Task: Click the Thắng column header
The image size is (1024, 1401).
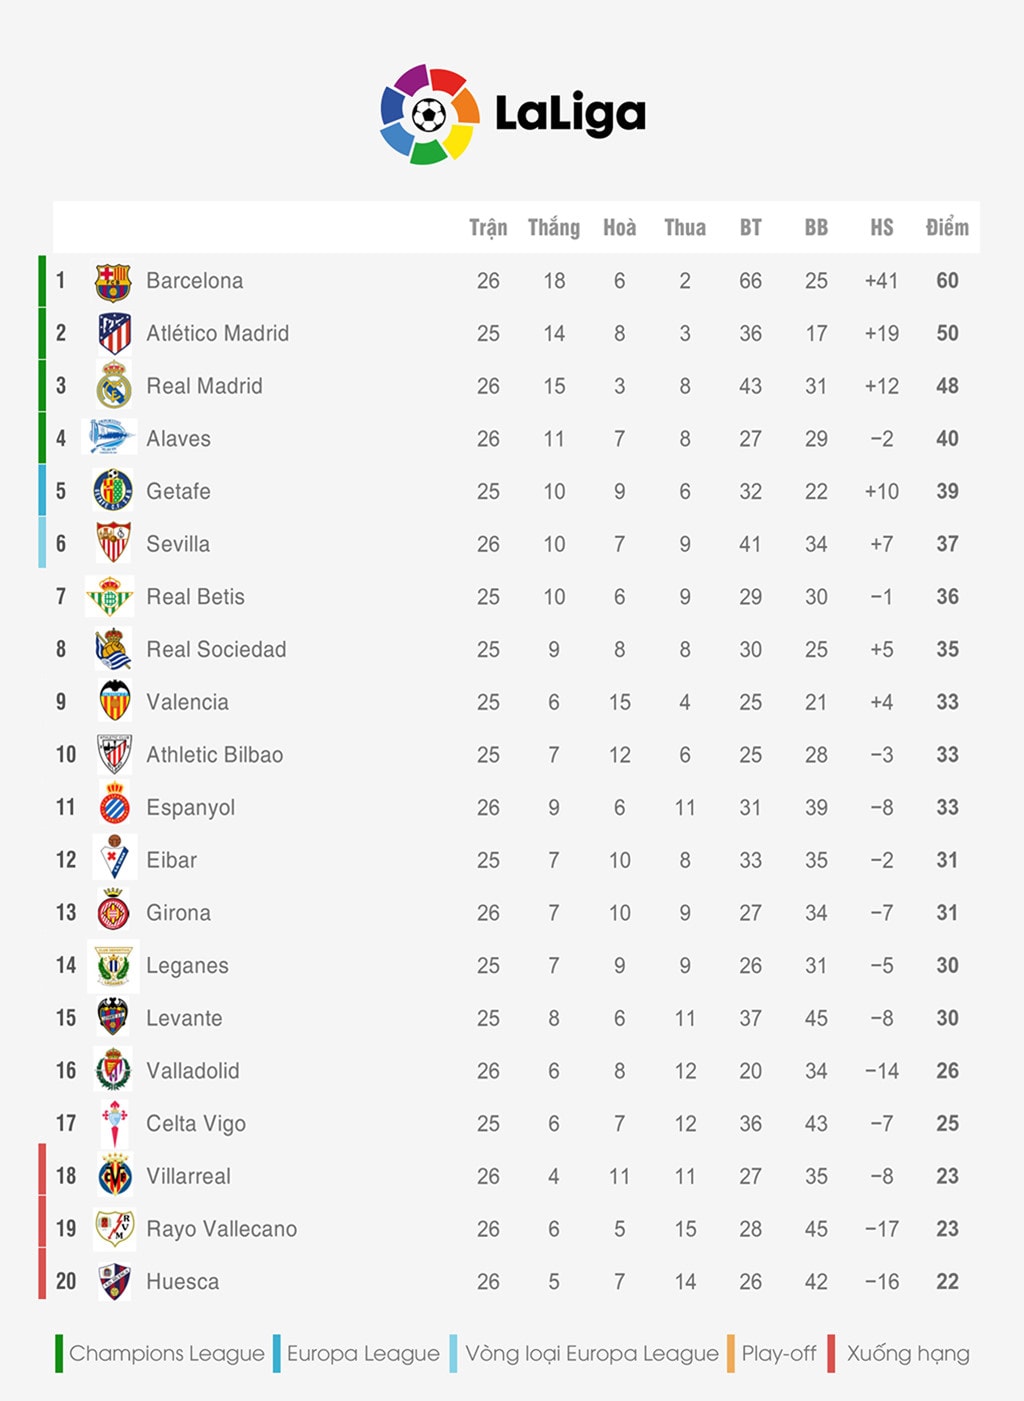Action: 554,228
